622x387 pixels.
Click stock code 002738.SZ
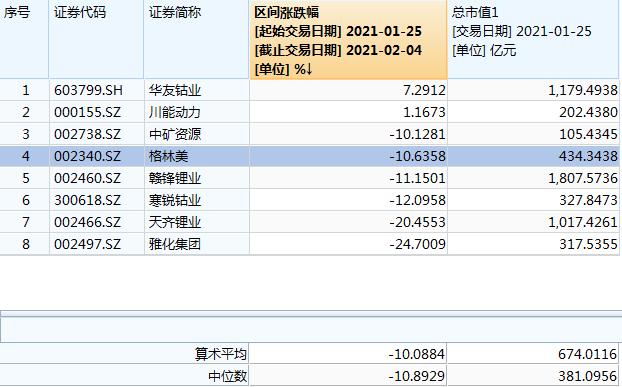87,134
